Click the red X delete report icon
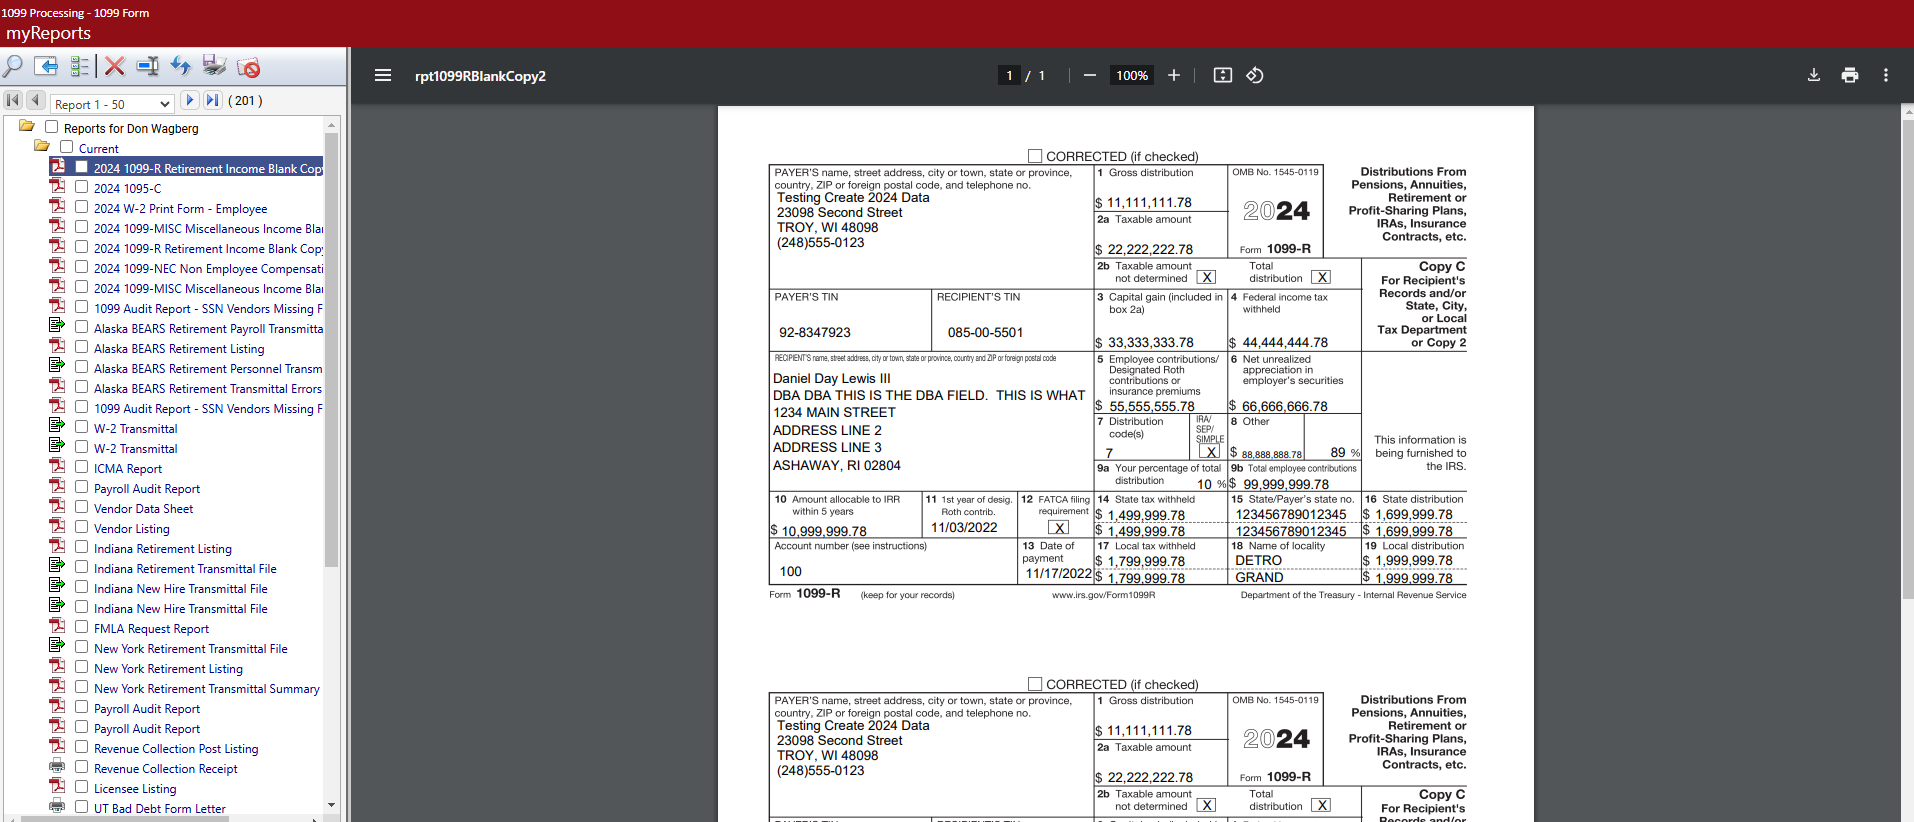This screenshot has width=1914, height=822. pos(115,67)
